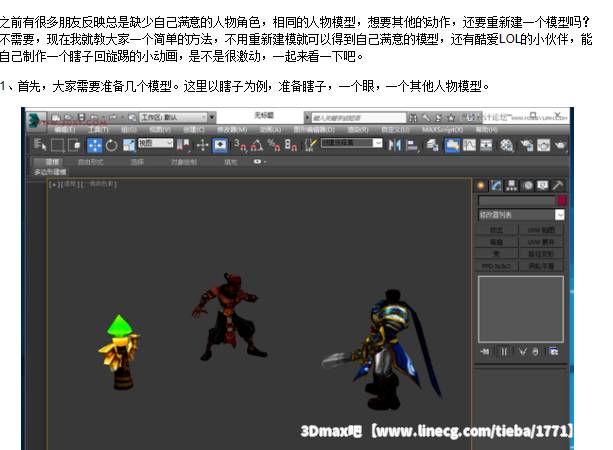Click the 挤出 modifier button
This screenshot has width=613, height=450.
tap(496, 230)
